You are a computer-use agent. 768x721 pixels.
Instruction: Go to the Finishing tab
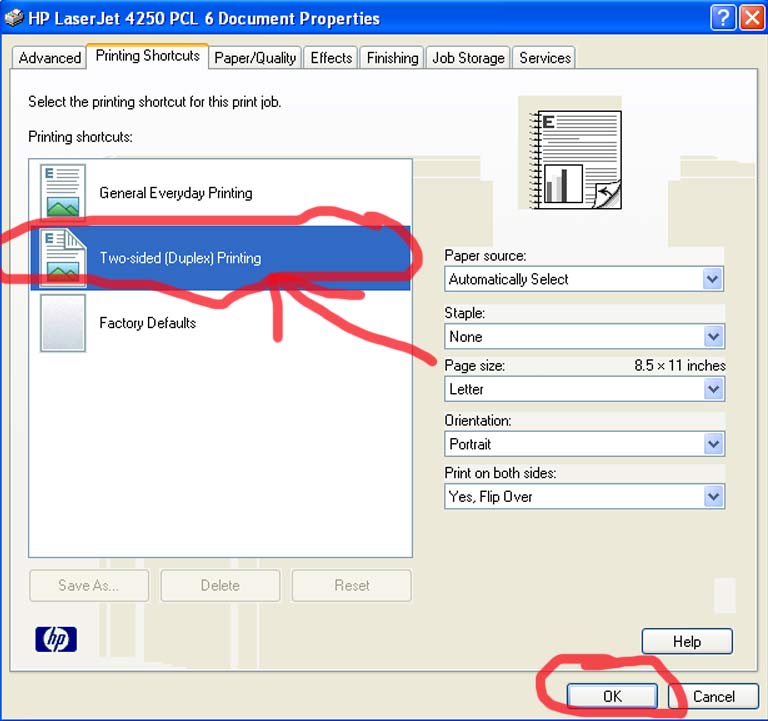pos(392,58)
